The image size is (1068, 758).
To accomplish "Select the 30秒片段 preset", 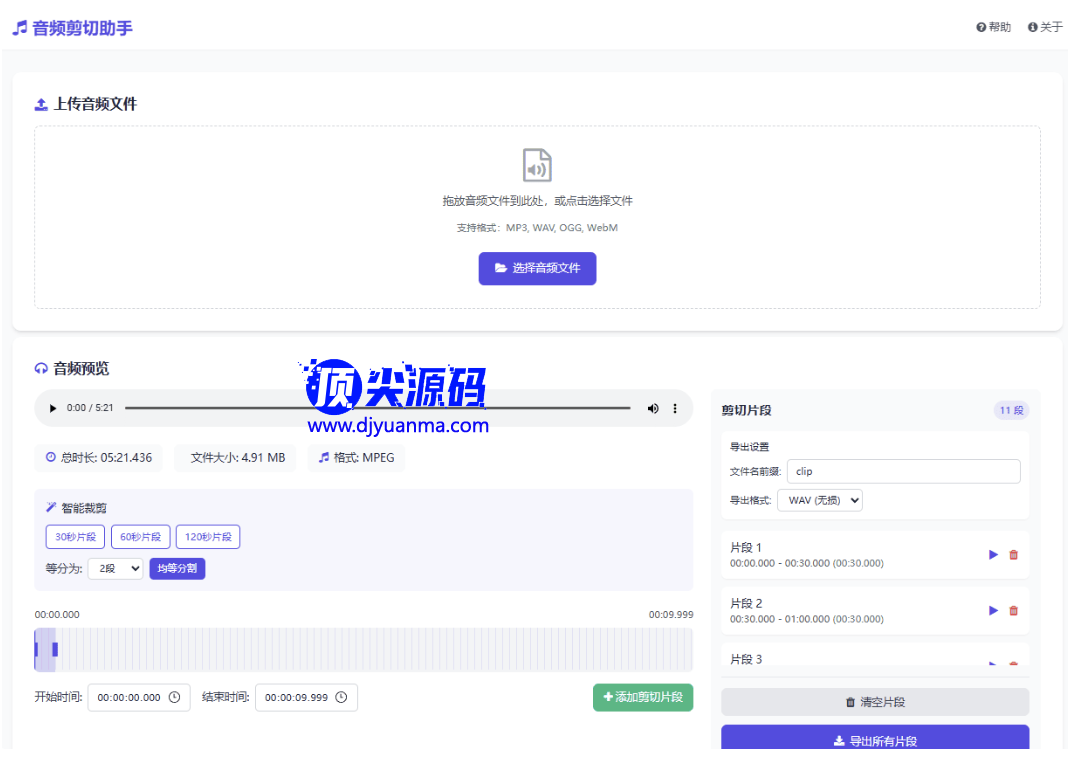I will coord(75,537).
